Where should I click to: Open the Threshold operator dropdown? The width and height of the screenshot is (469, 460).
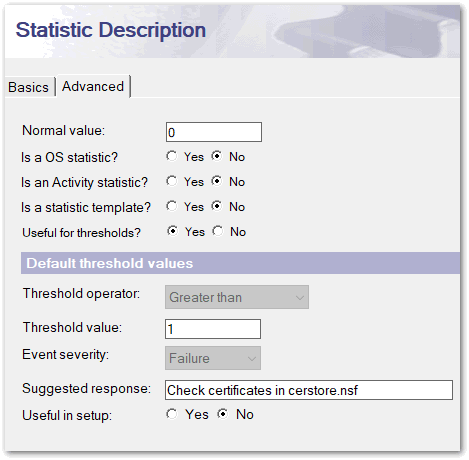(237, 297)
